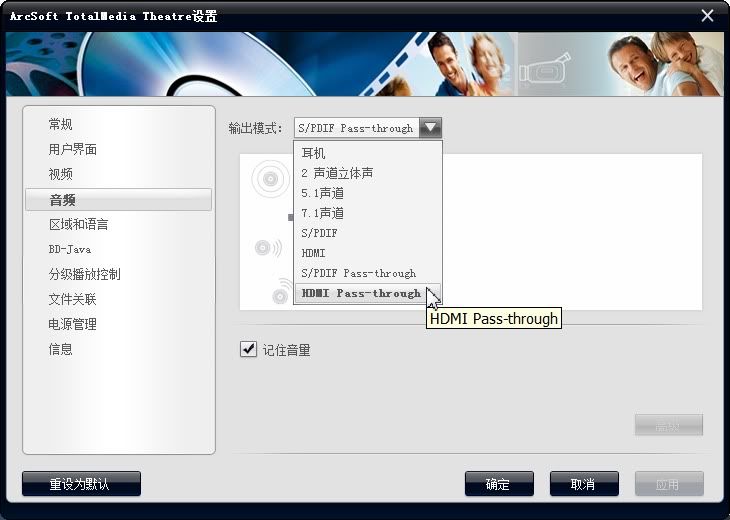Pick the S/PDIF output option
Viewport: 730px width, 520px height.
coord(368,233)
